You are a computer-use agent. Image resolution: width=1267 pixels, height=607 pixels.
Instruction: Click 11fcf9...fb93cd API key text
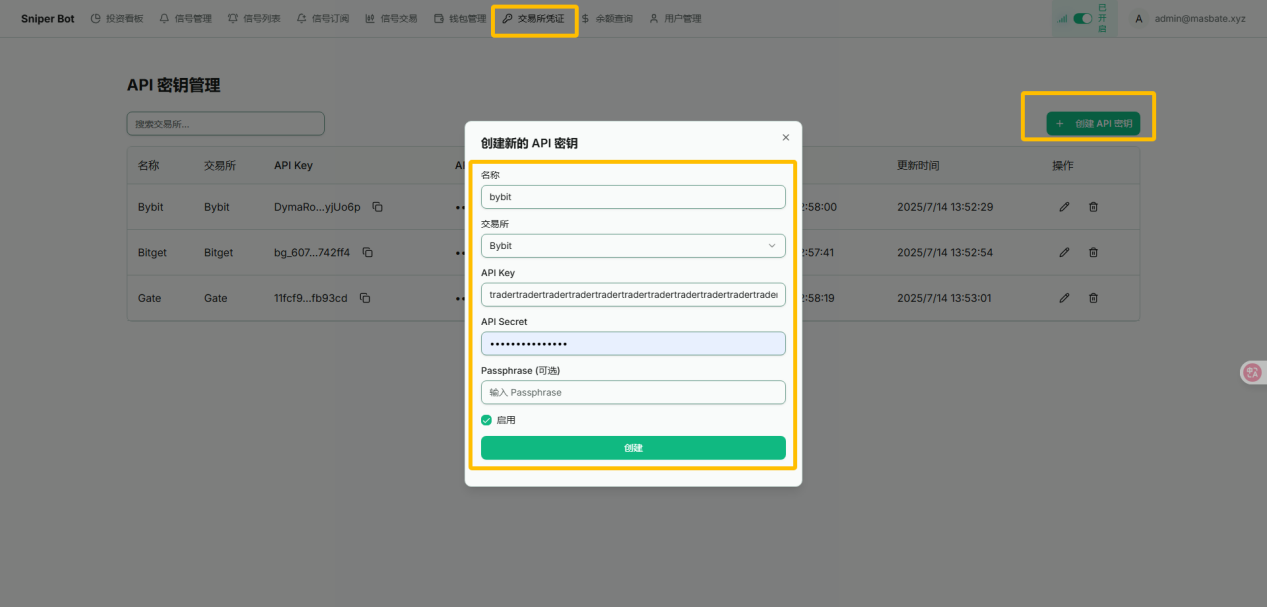[x=311, y=298]
